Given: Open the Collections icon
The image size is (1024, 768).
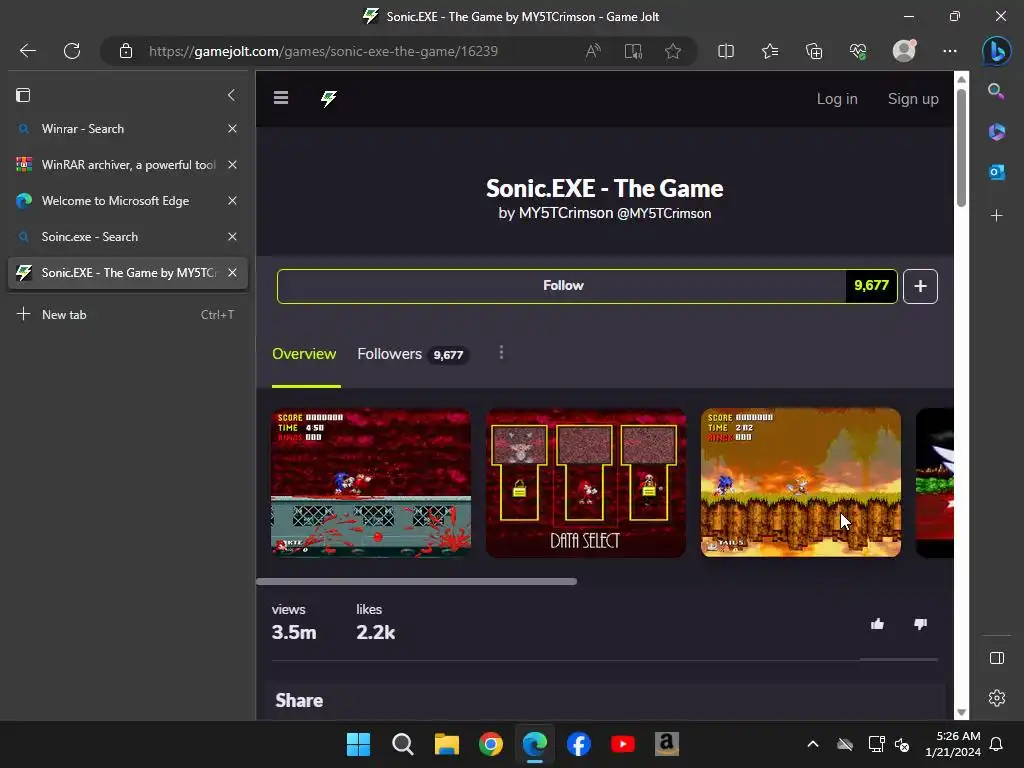Looking at the screenshot, I should pyautogui.click(x=814, y=51).
